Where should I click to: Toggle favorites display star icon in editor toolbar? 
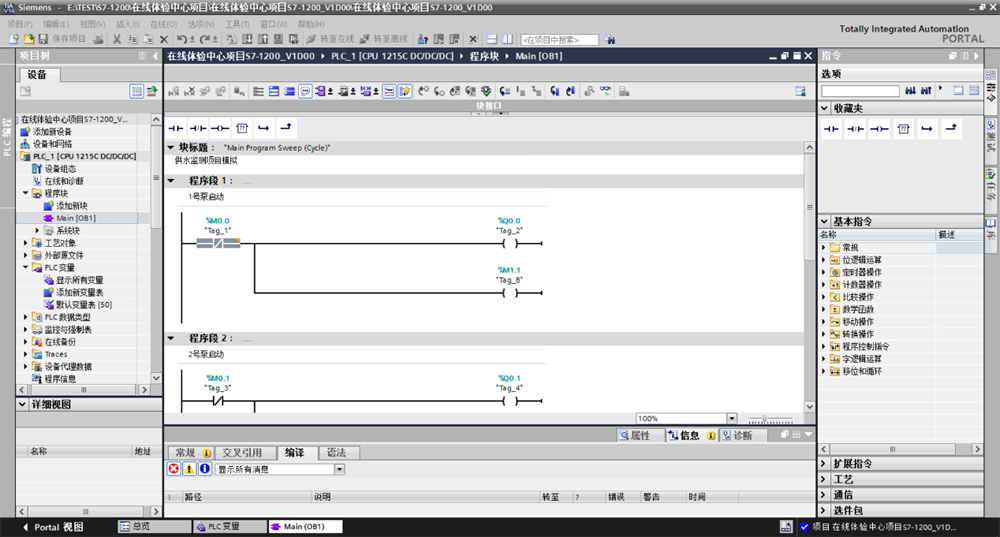click(405, 92)
